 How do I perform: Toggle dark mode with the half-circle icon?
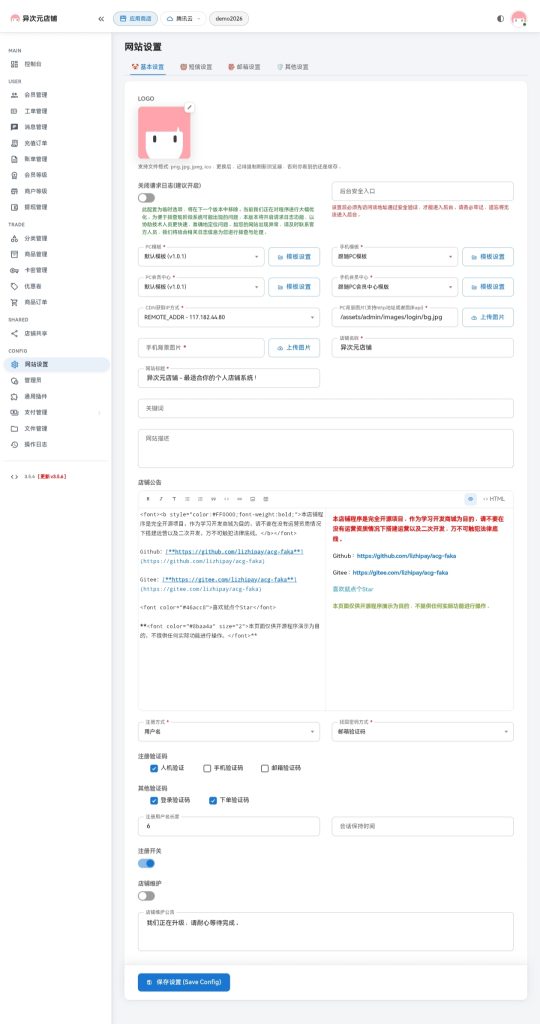[500, 19]
